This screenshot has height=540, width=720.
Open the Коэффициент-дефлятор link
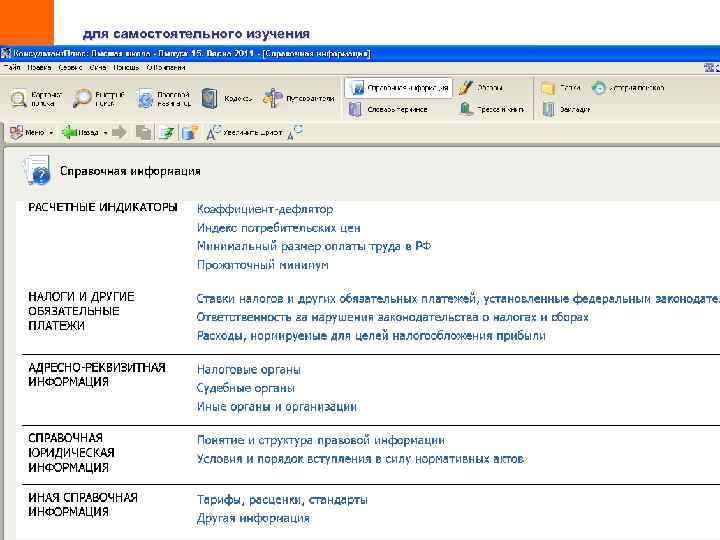[265, 209]
